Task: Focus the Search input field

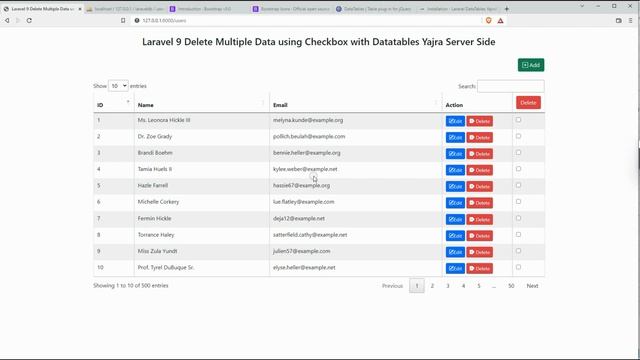Action: (511, 86)
